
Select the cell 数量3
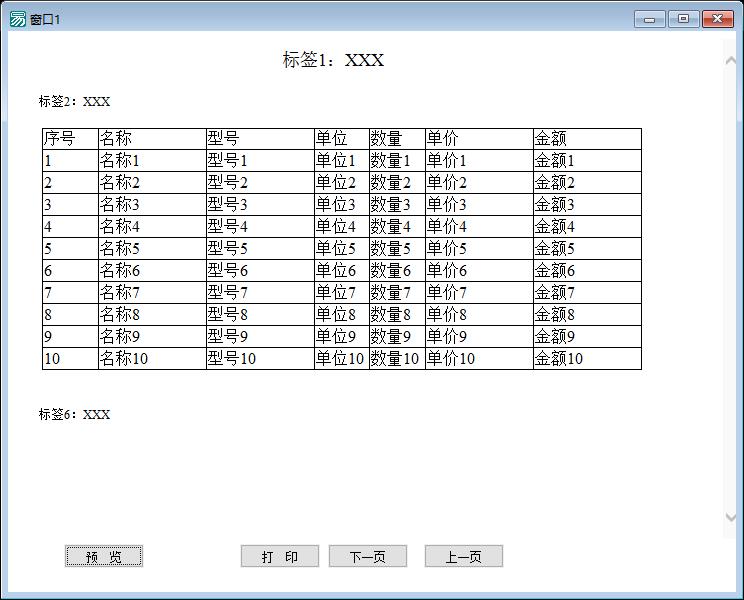398,204
